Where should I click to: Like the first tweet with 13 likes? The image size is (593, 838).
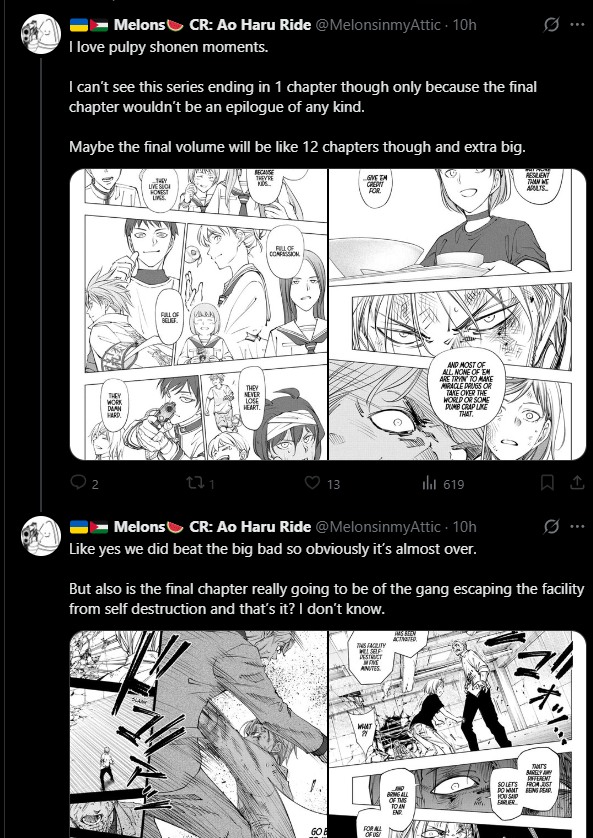(x=312, y=483)
